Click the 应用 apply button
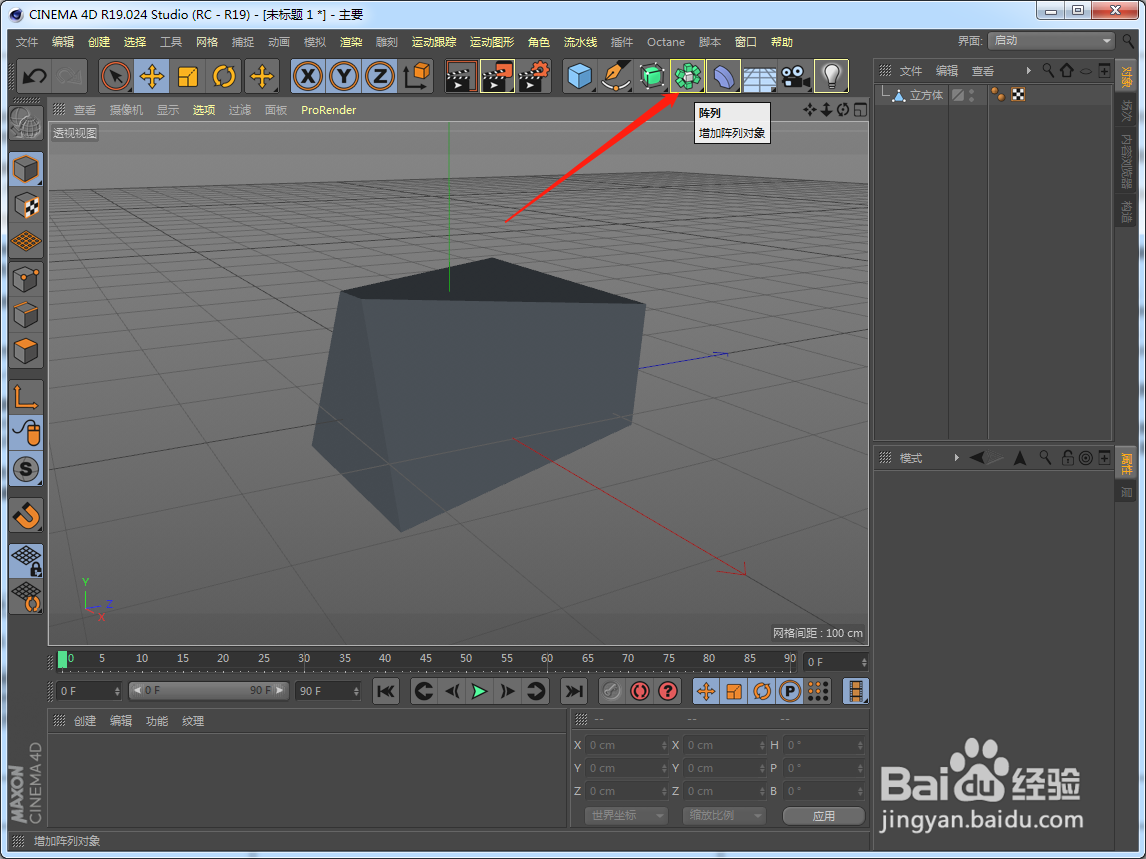Viewport: 1146px width, 859px height. [x=824, y=816]
